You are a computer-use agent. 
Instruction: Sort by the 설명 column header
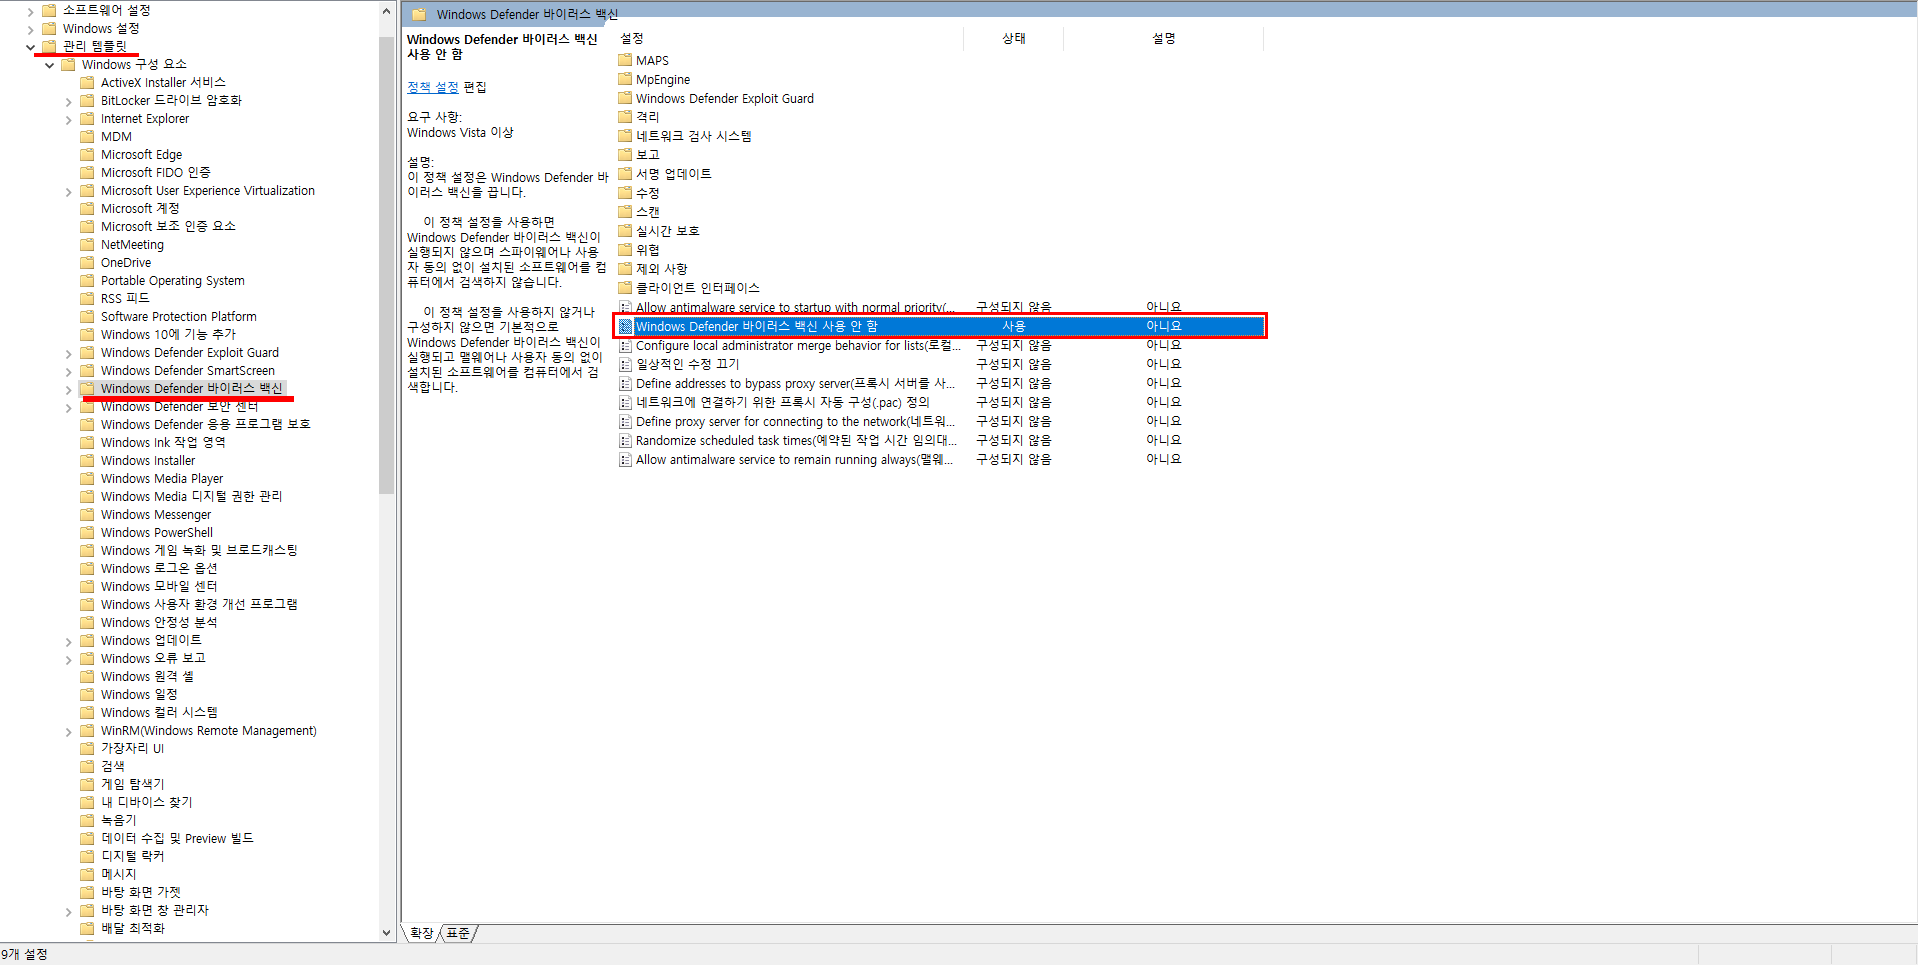pos(1163,38)
